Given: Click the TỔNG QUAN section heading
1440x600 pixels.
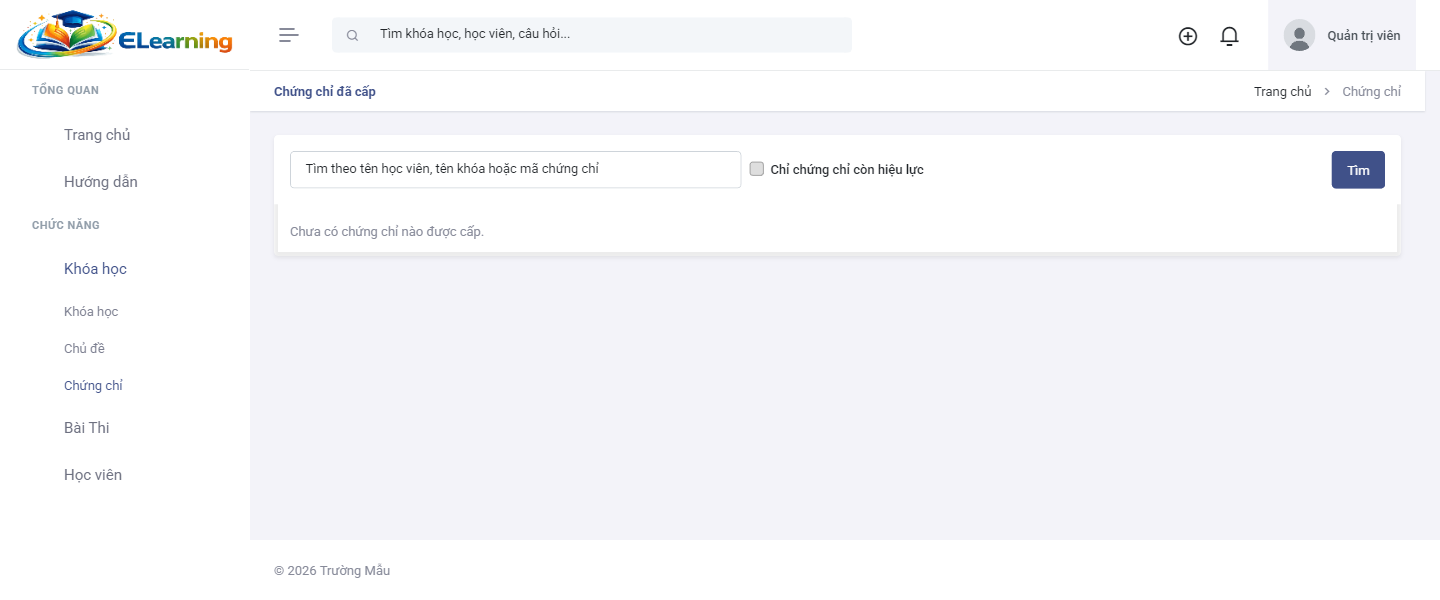Looking at the screenshot, I should [x=65, y=90].
